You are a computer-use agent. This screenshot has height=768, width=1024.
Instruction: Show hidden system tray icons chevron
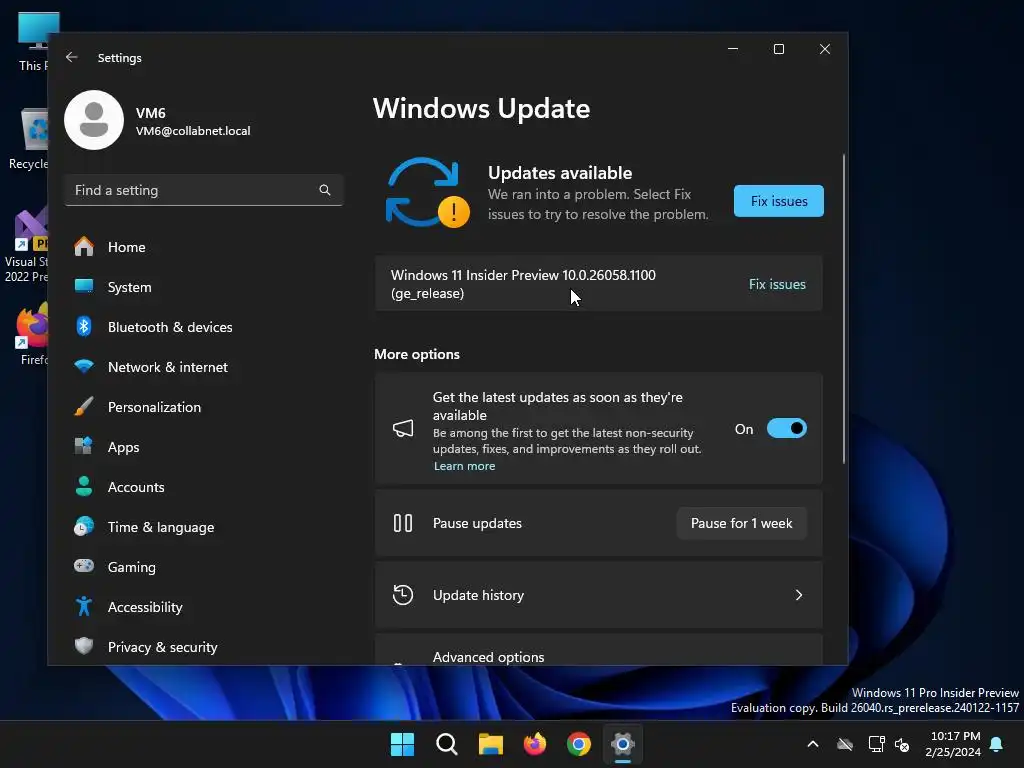(813, 744)
